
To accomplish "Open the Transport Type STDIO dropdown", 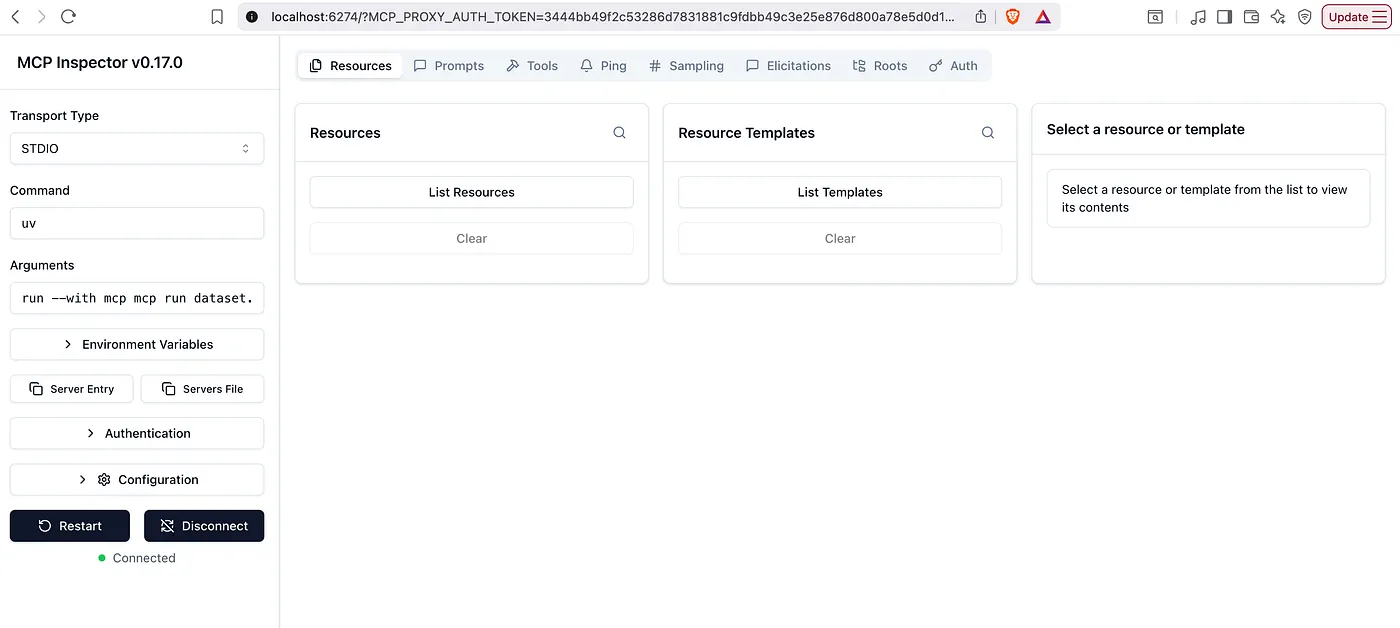I will (137, 148).
